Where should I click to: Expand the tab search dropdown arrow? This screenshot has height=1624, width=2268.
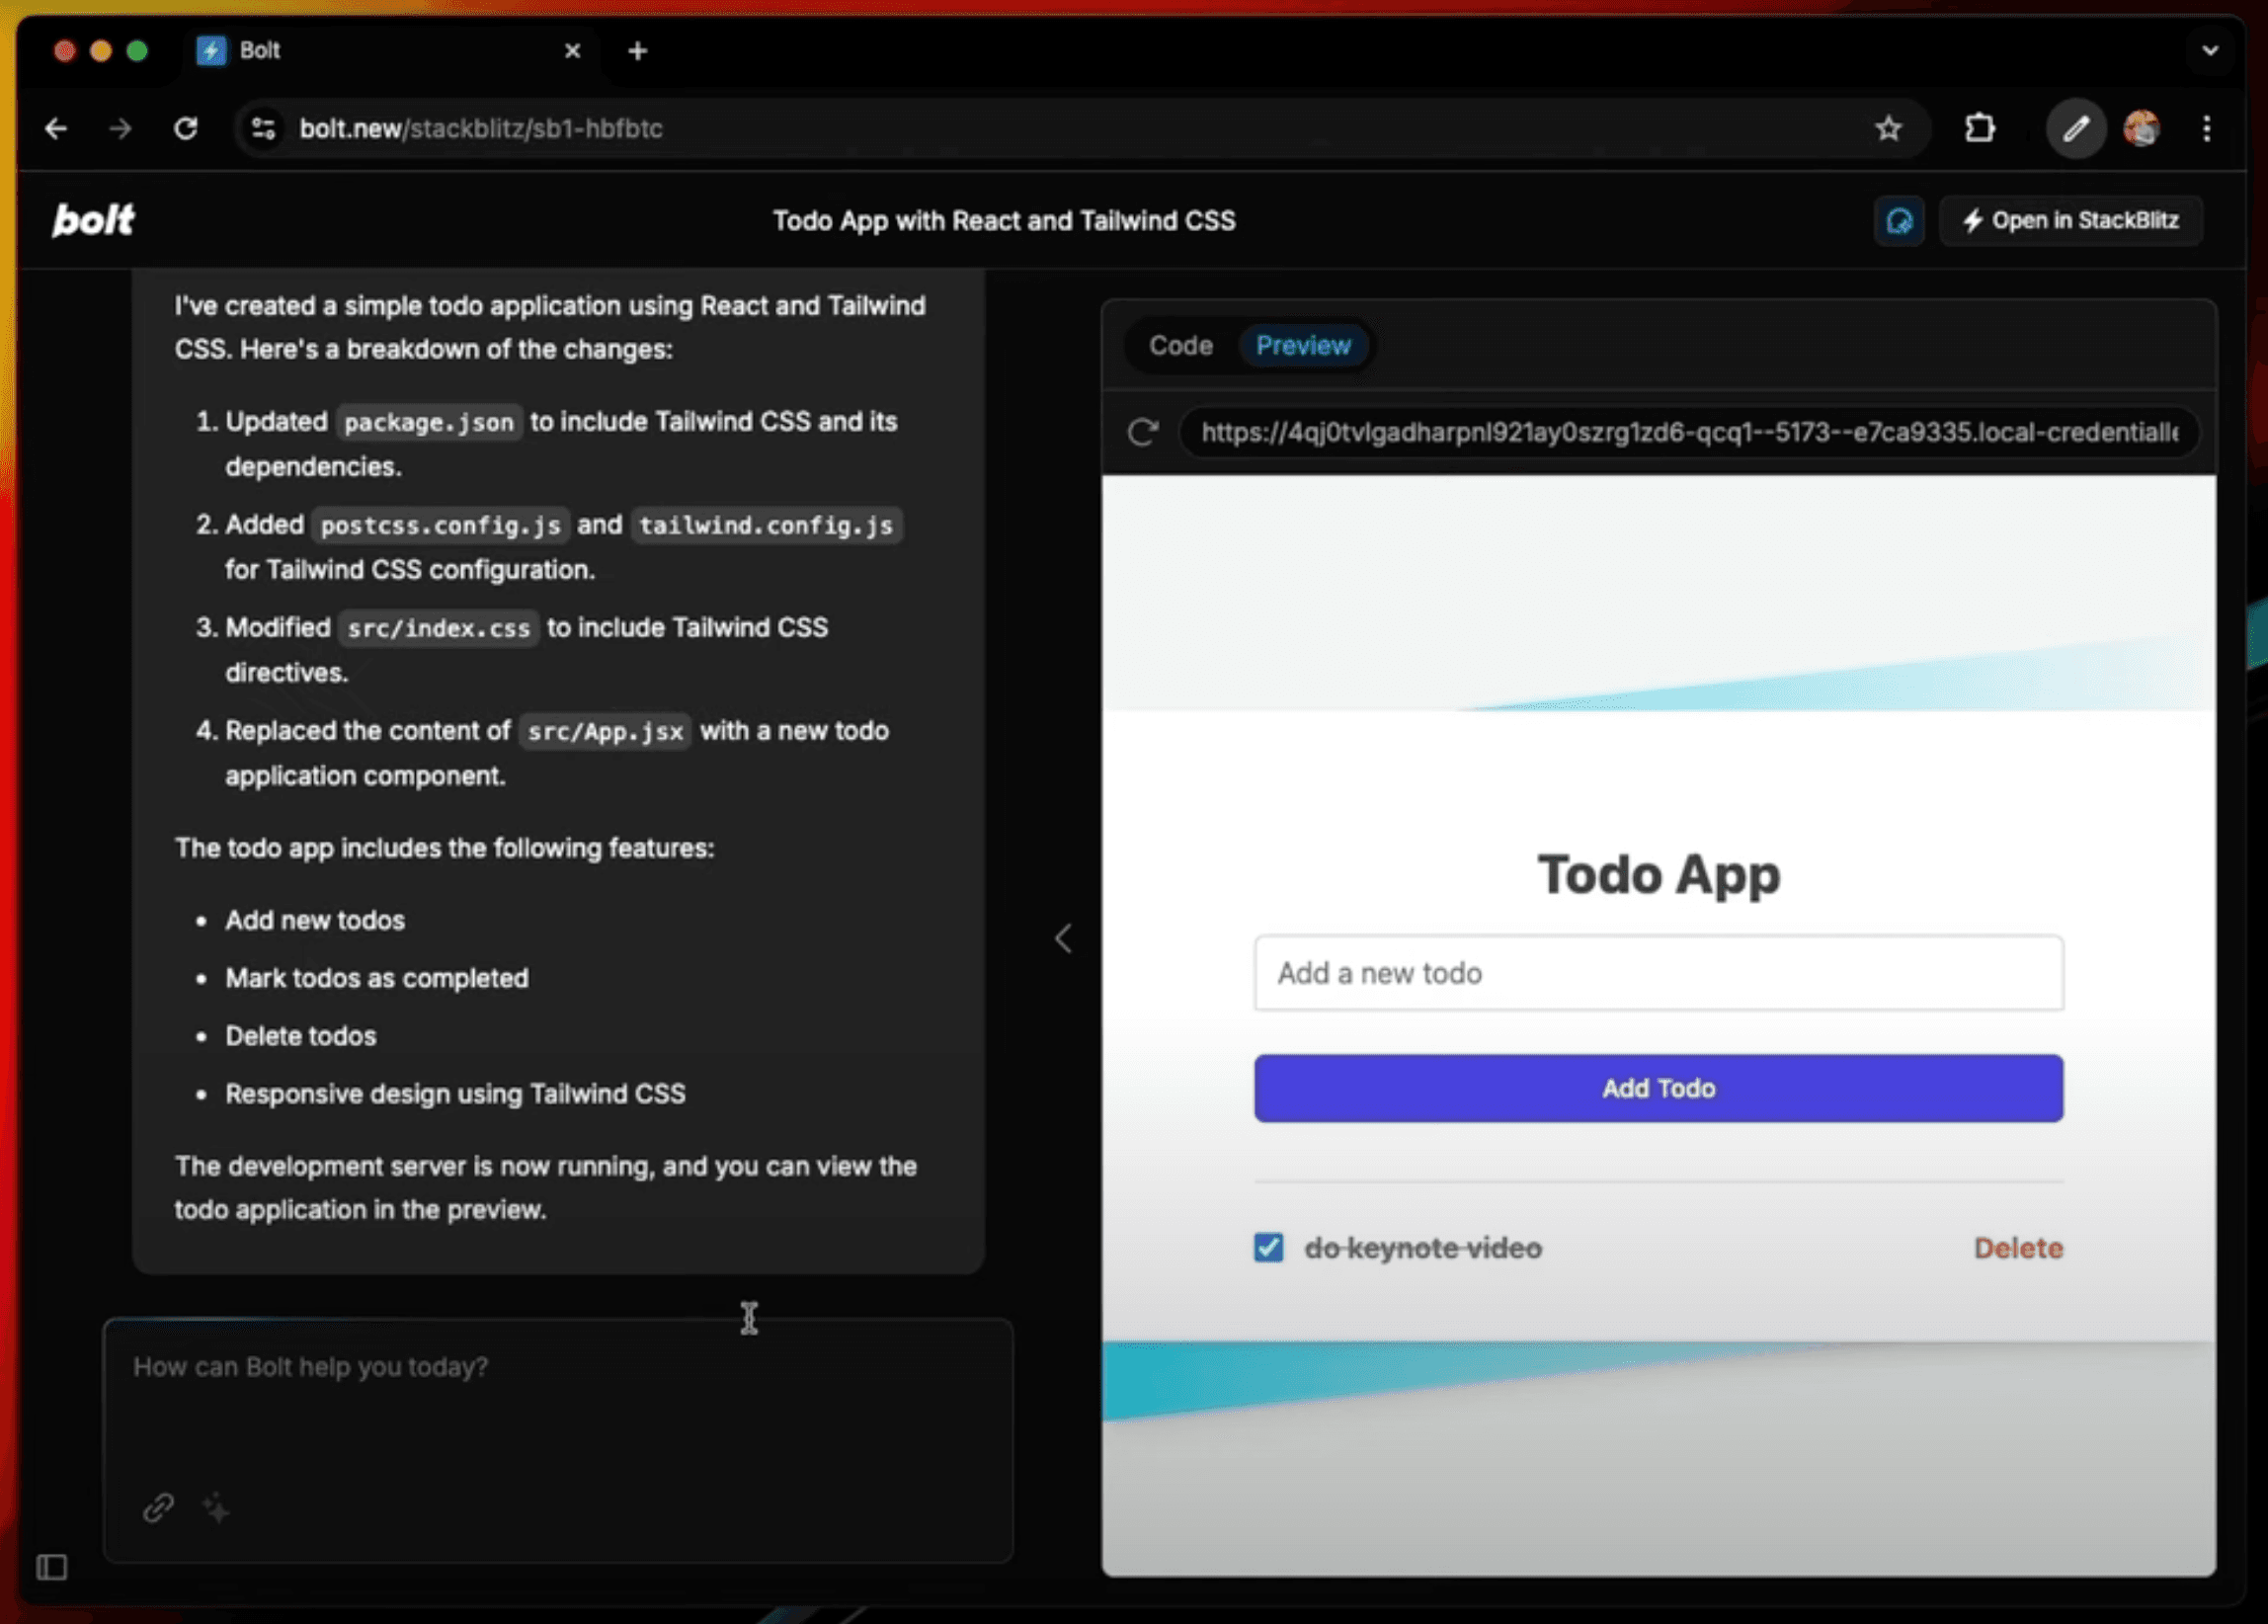tap(2210, 50)
